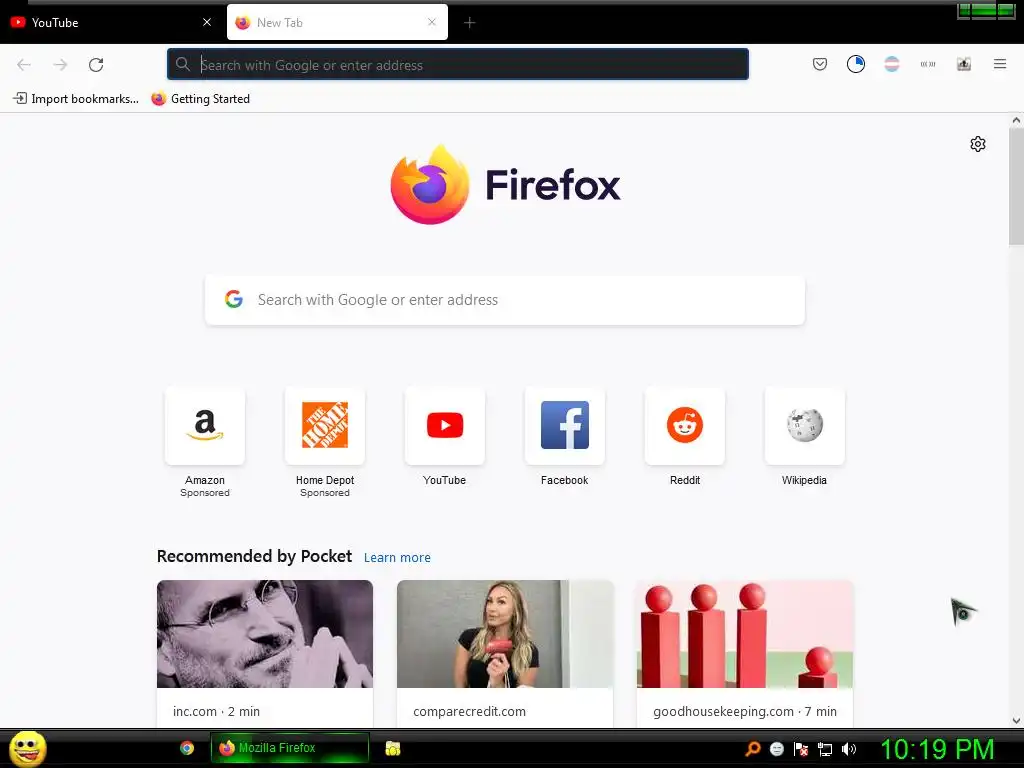Click the 10:19 PM clock

click(937, 749)
